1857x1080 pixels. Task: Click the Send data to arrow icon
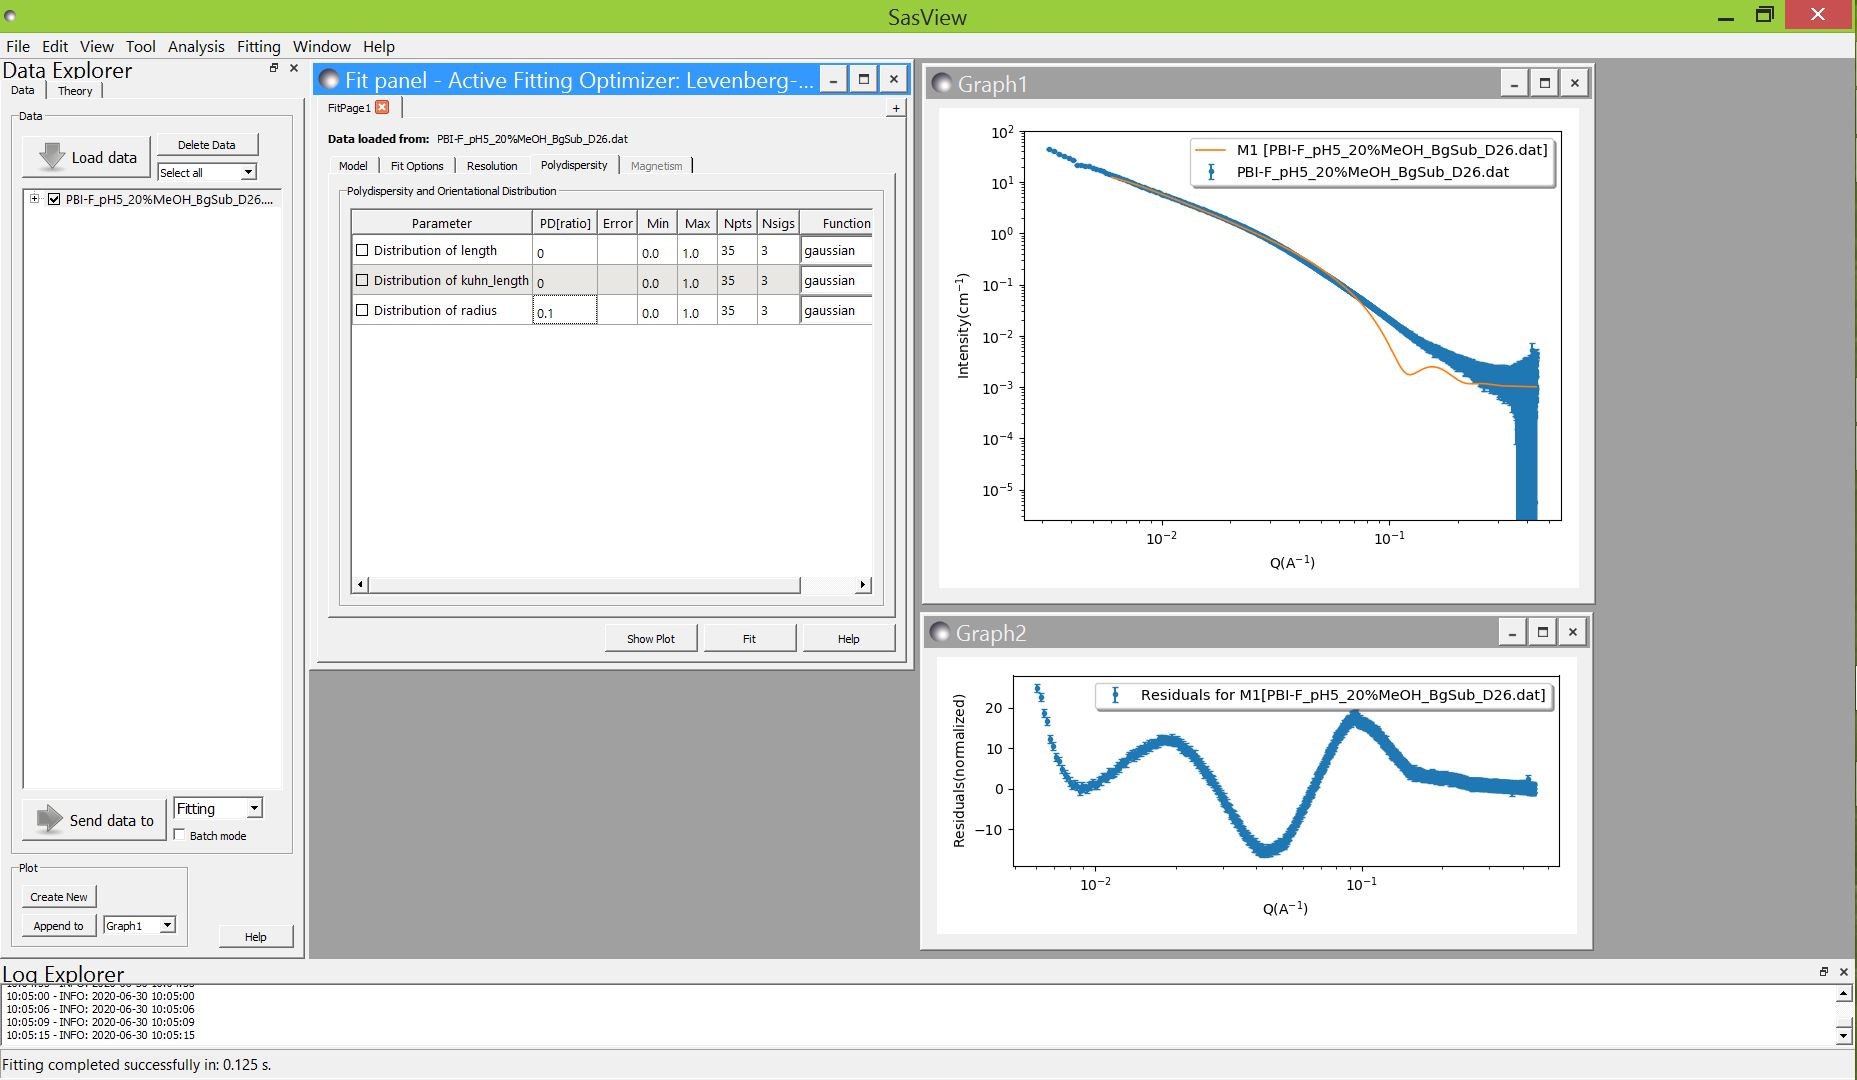pyautogui.click(x=49, y=819)
